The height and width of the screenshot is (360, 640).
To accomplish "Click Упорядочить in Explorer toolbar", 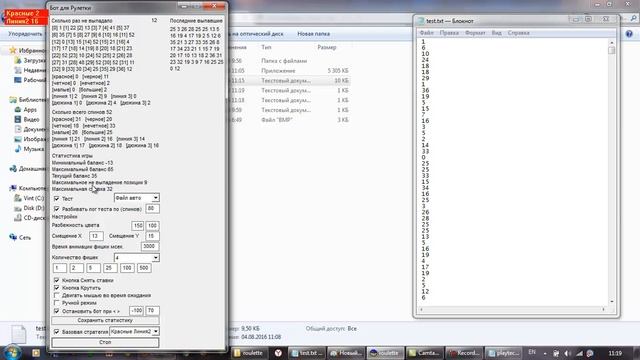I will point(25,34).
